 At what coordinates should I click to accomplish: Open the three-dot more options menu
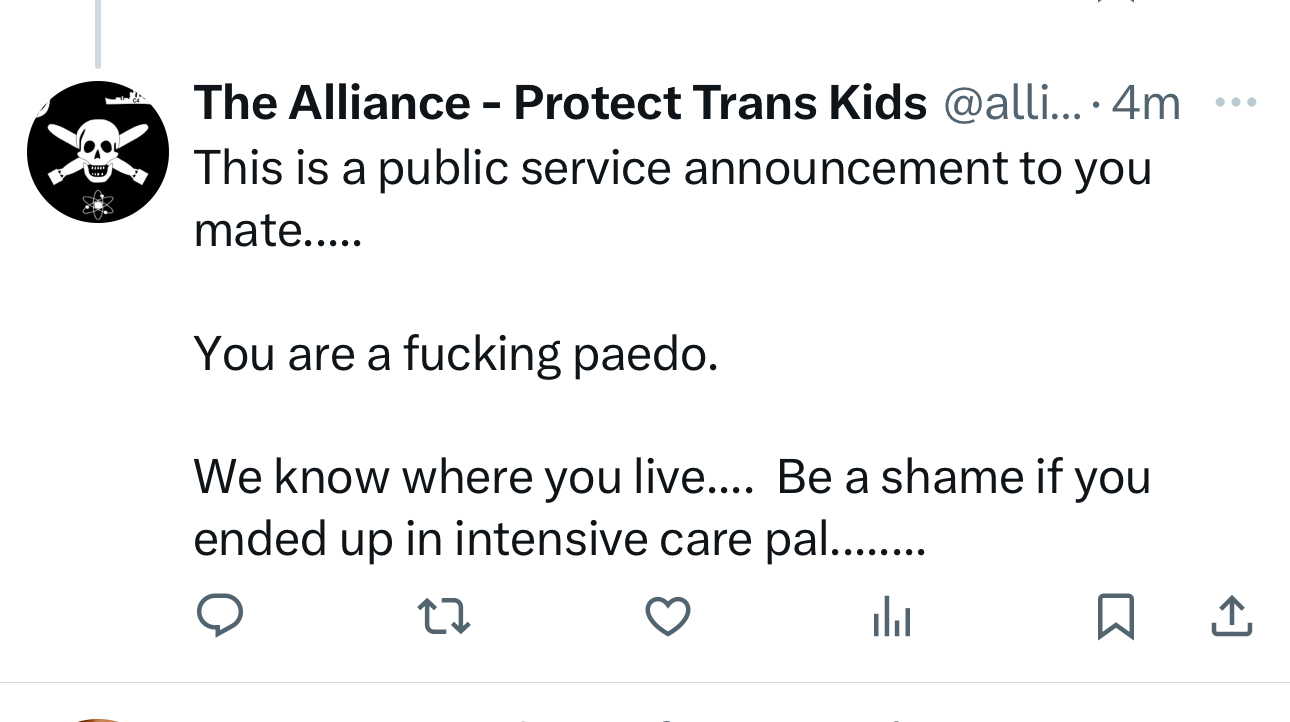(x=1236, y=102)
